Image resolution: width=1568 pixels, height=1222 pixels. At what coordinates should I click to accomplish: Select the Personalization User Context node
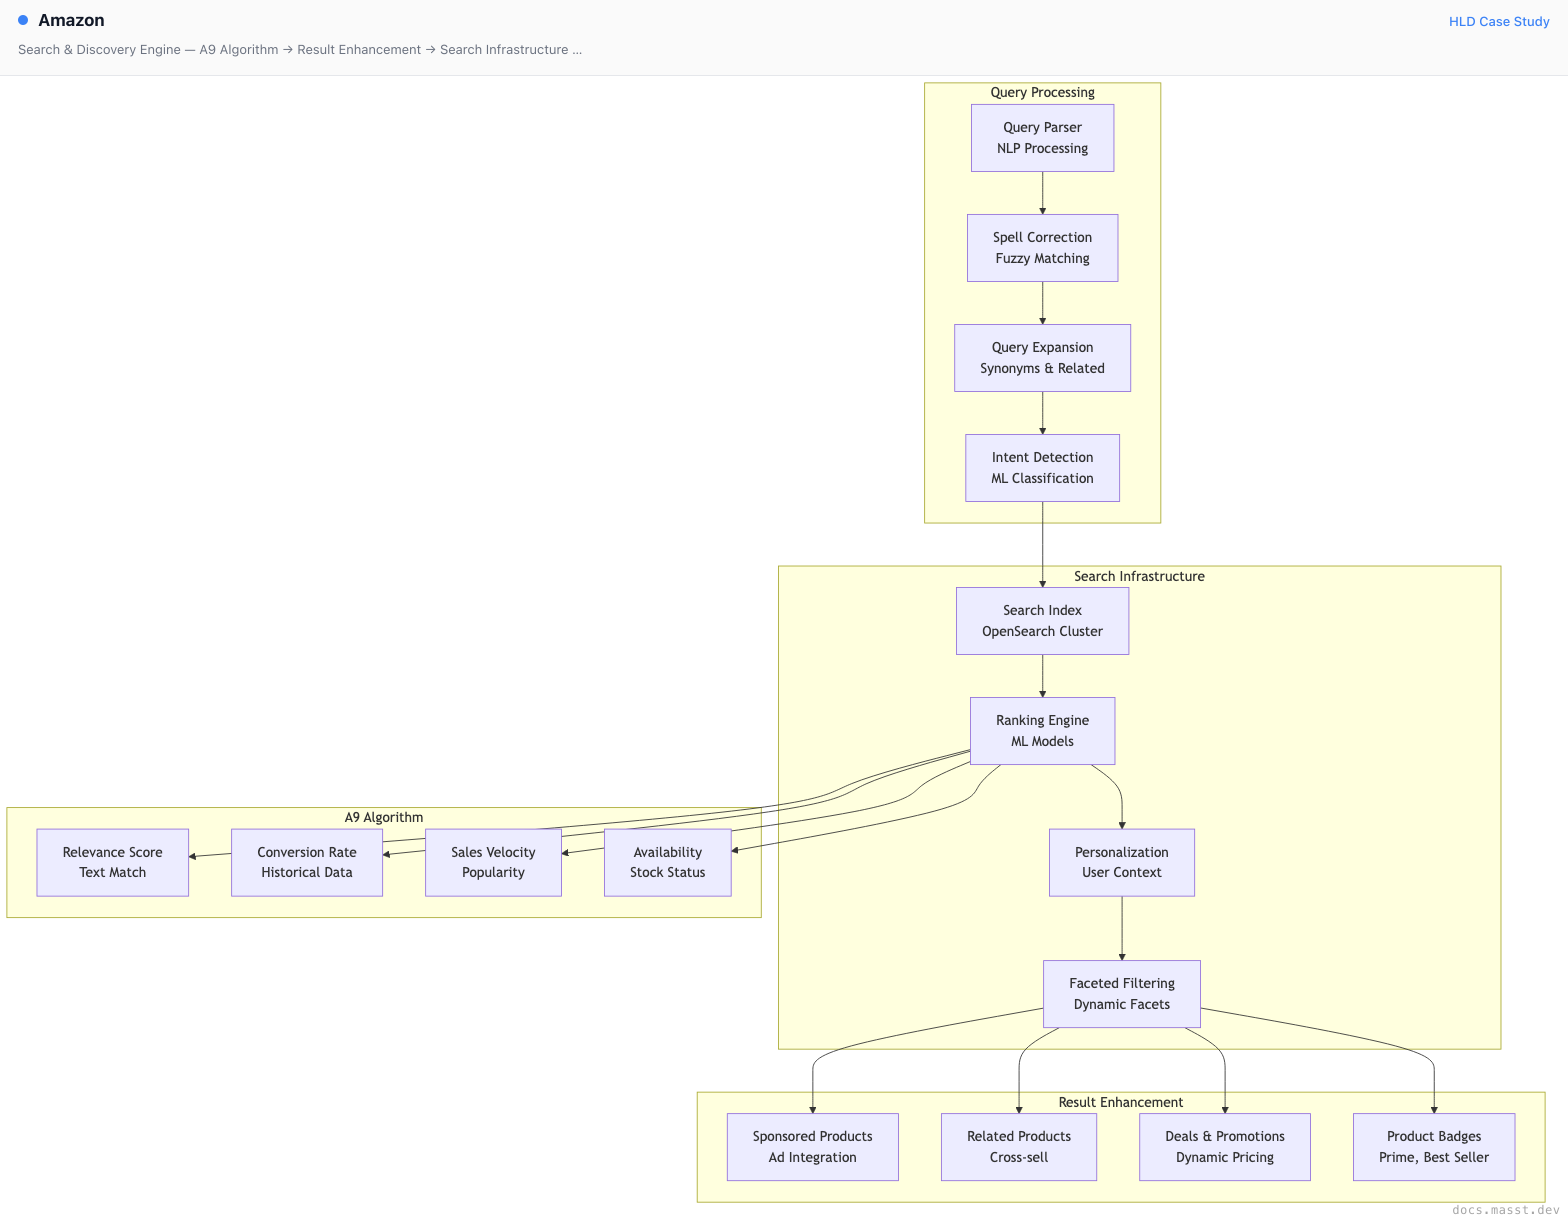(1121, 862)
